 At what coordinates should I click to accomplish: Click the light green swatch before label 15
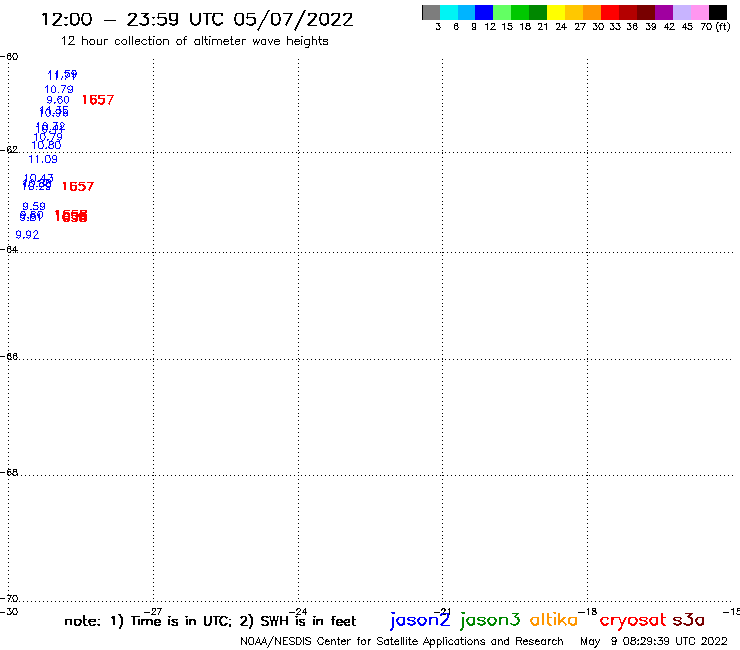click(x=502, y=12)
